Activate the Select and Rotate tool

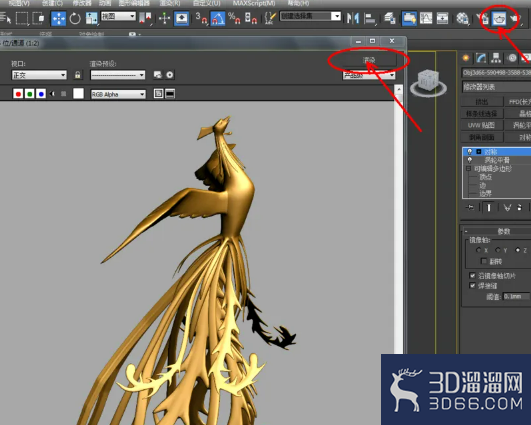click(x=75, y=18)
